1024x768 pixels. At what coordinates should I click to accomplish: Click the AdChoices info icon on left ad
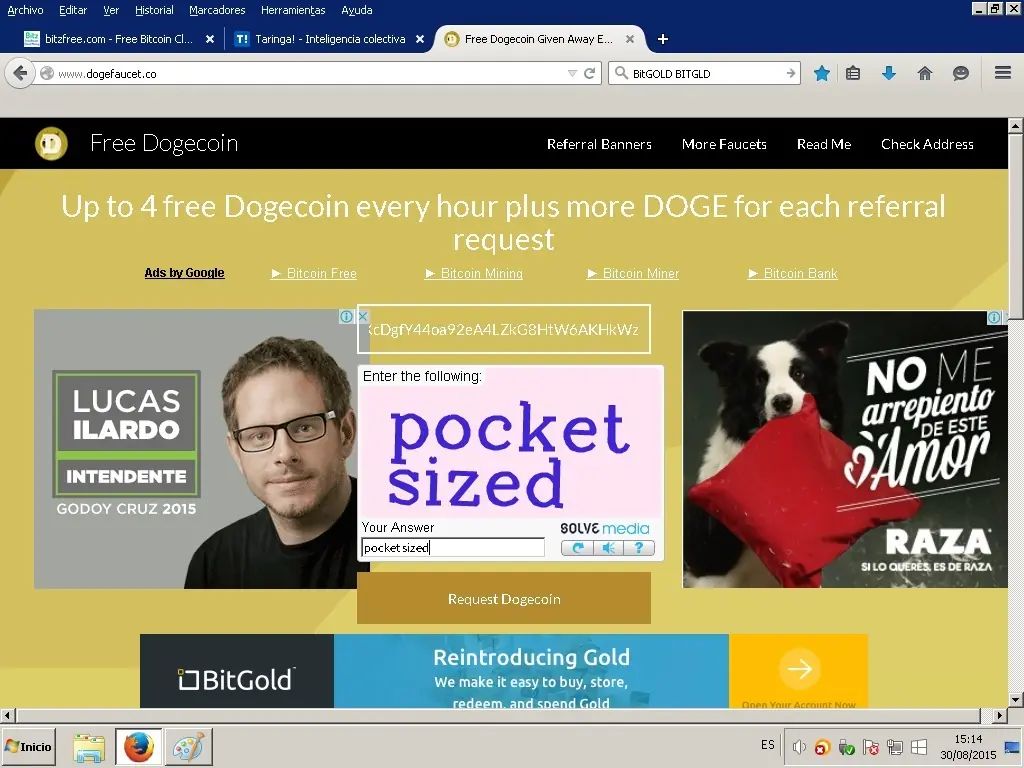(346, 317)
